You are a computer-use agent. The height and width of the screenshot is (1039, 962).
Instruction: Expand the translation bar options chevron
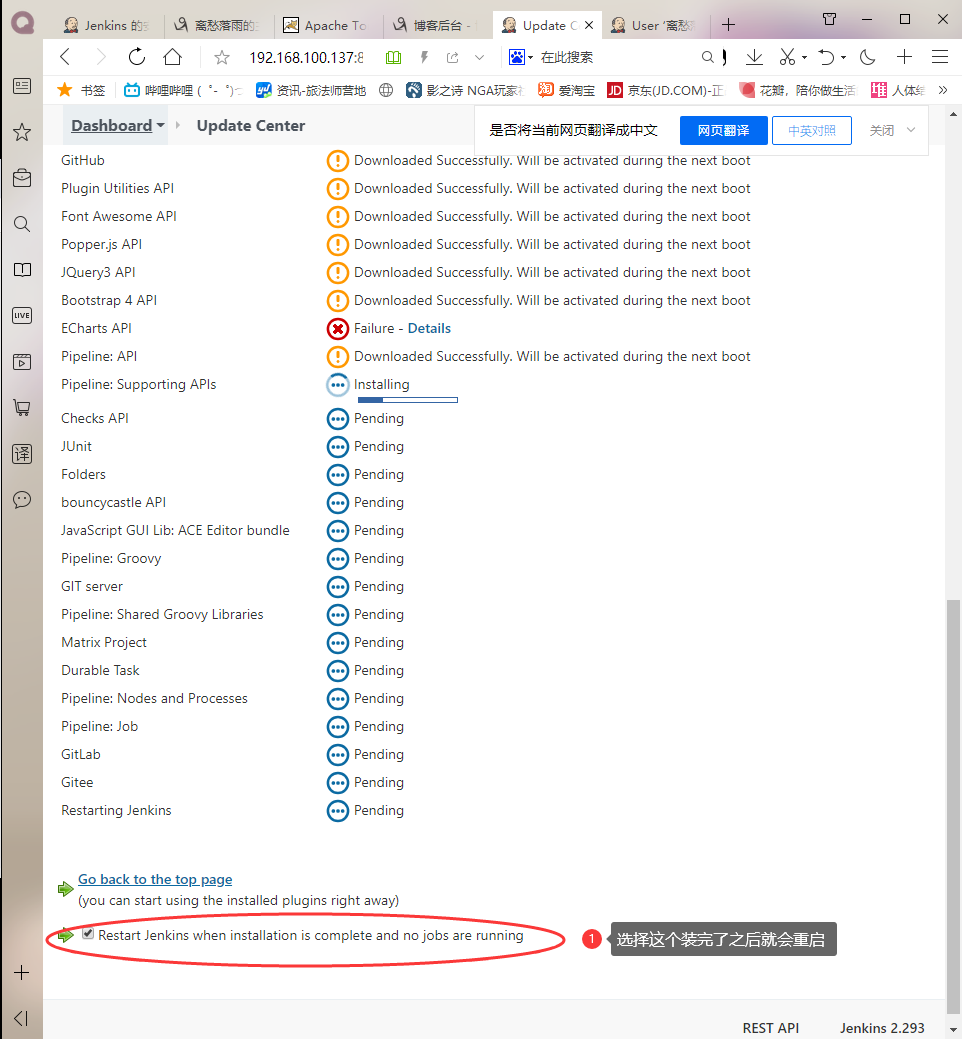click(x=911, y=130)
